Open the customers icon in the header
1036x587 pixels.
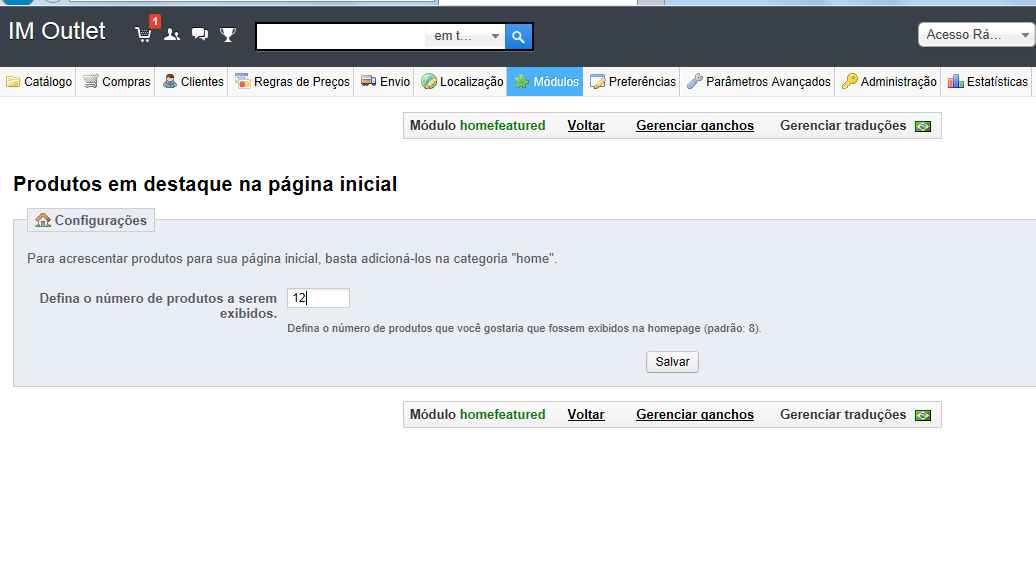172,34
